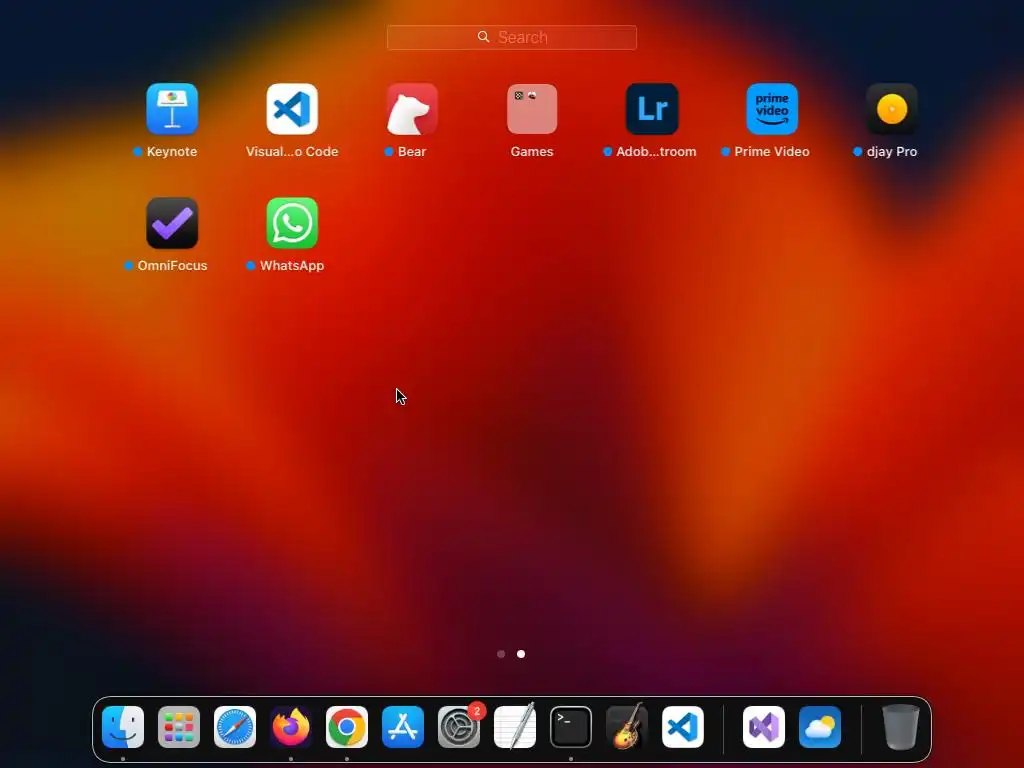Screen dimensions: 1024x768
Task: Click the WhatsApp label text
Action: 292,266
